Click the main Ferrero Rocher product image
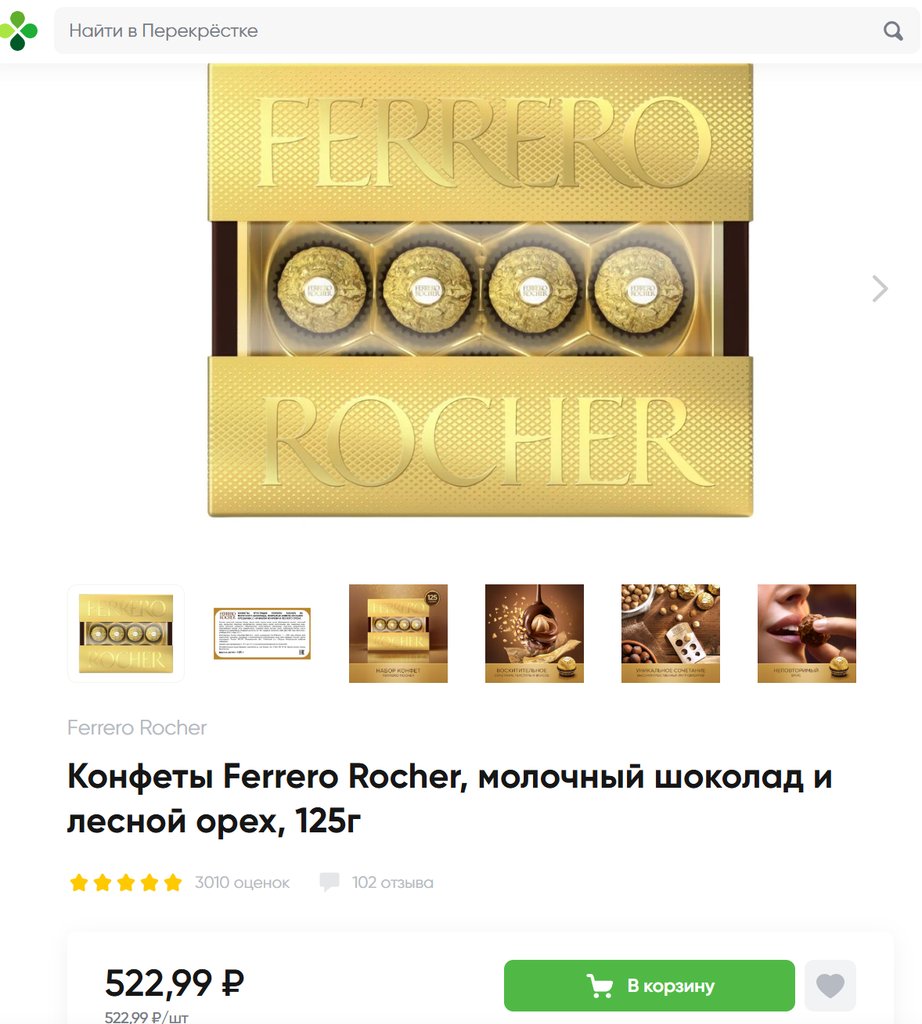Viewport: 922px width, 1024px height. [481, 290]
